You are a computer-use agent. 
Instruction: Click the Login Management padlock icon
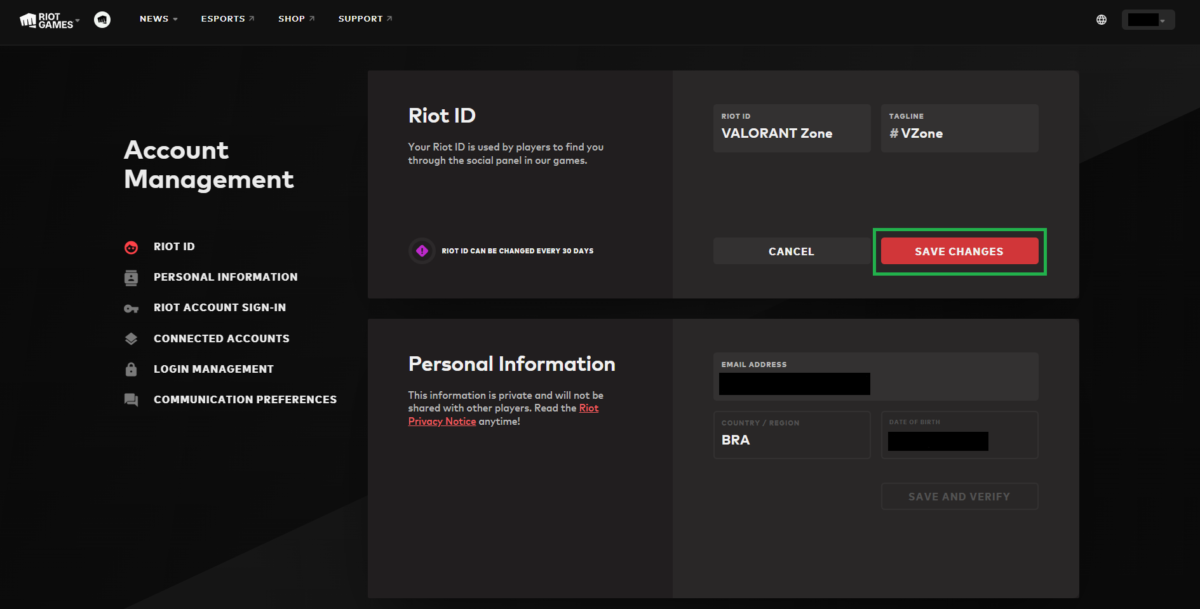click(x=131, y=369)
